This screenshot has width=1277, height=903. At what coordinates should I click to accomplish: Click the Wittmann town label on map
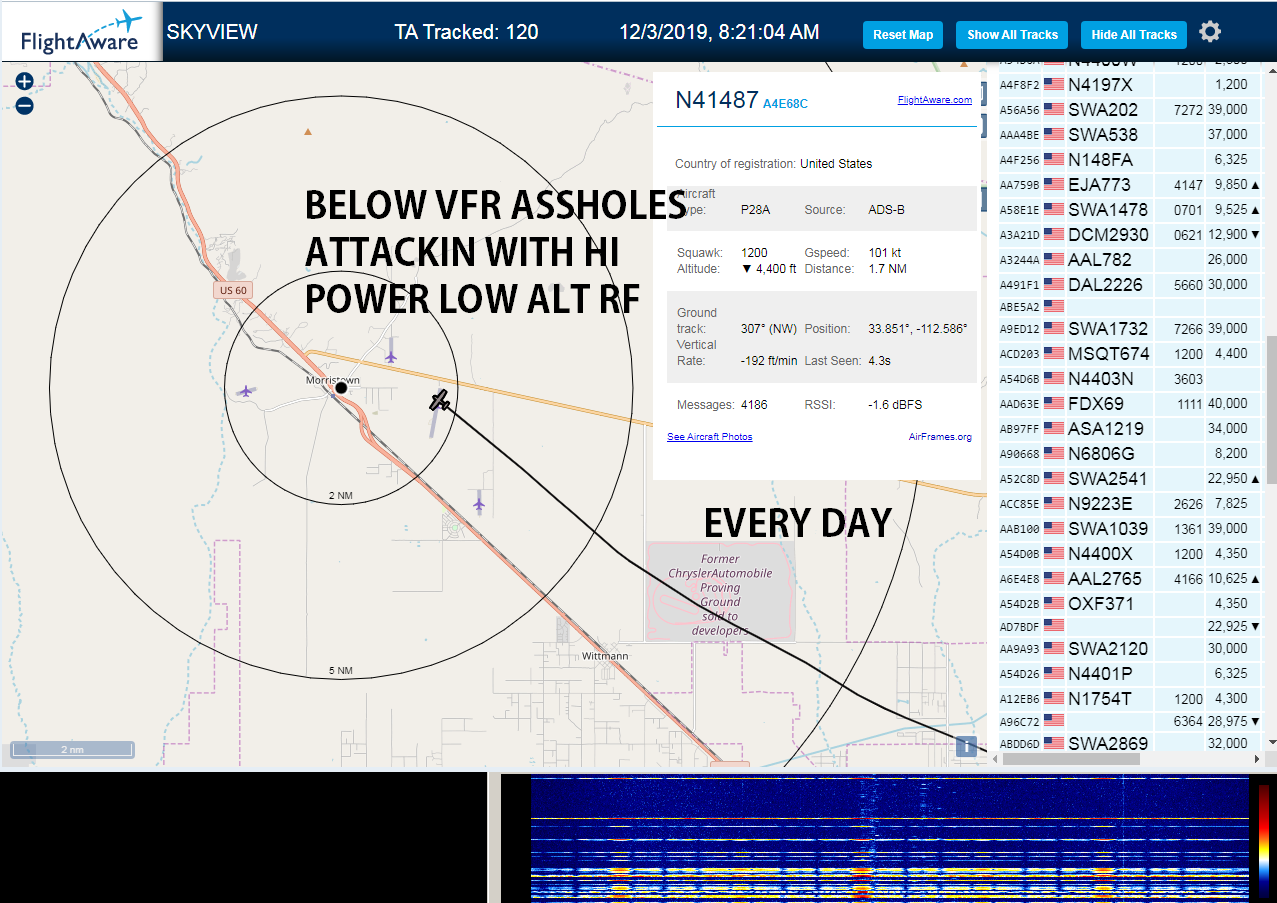pos(605,656)
